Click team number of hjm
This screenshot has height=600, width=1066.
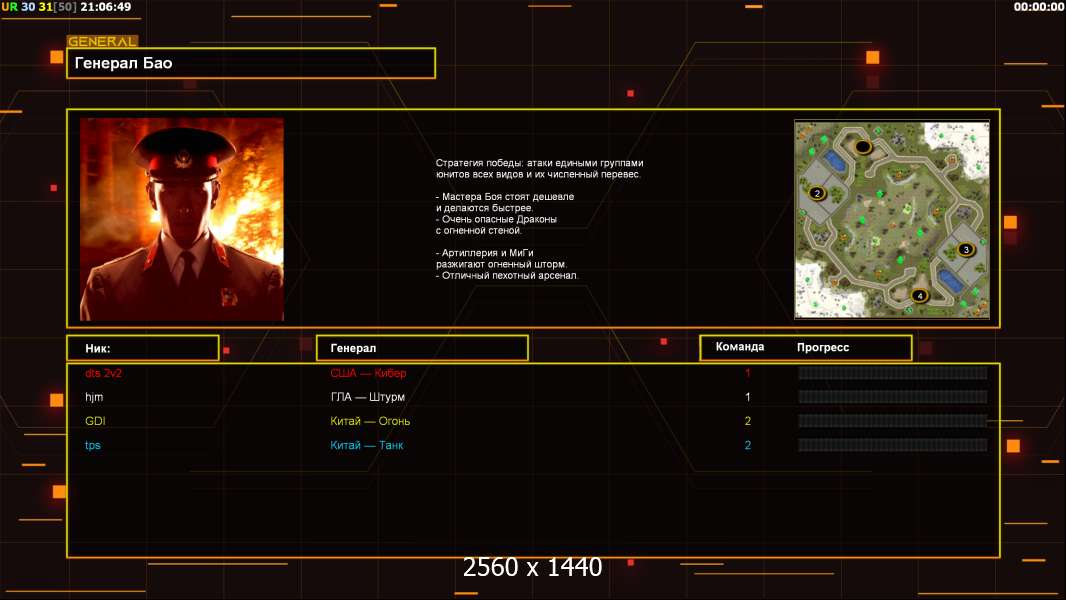[x=748, y=397]
